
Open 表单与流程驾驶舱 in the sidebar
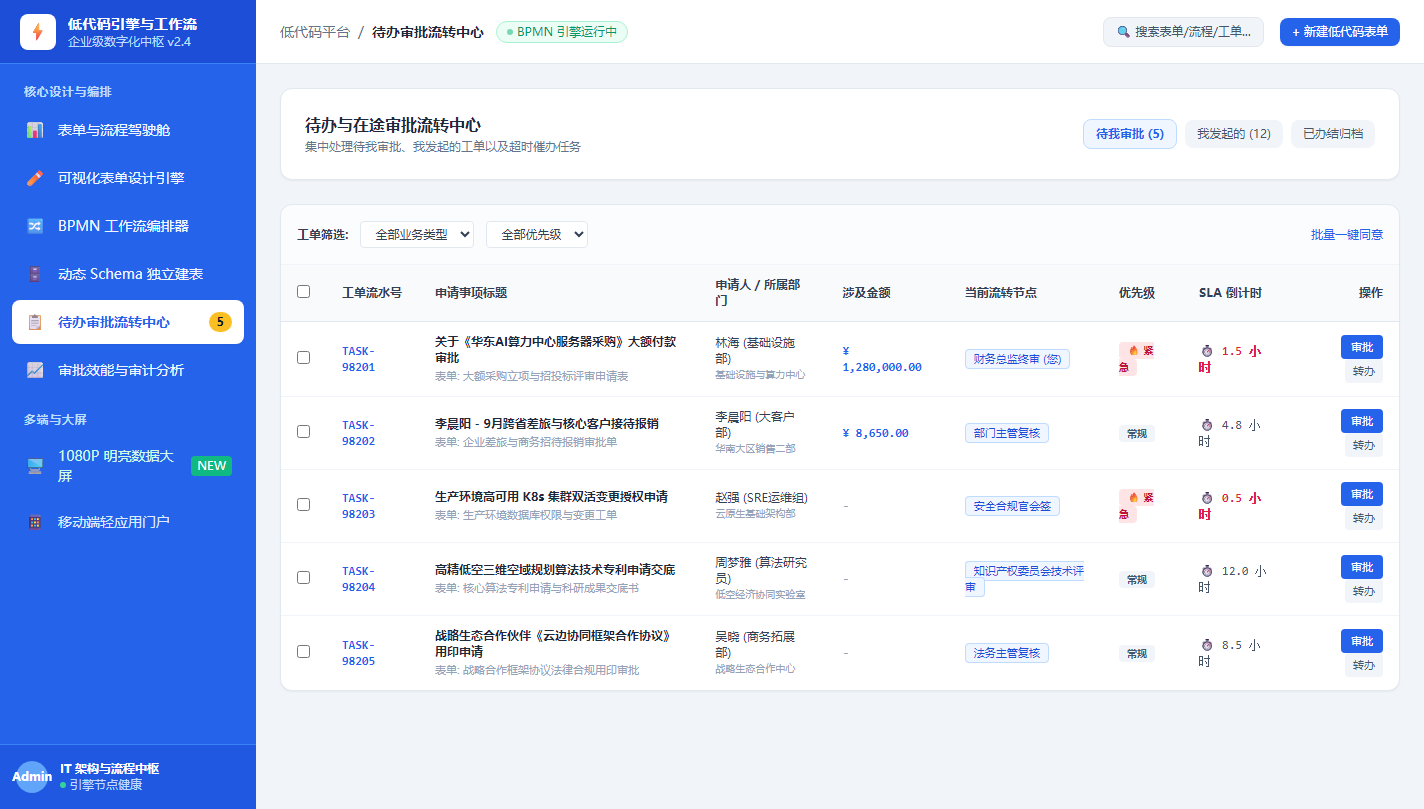[x=128, y=130]
